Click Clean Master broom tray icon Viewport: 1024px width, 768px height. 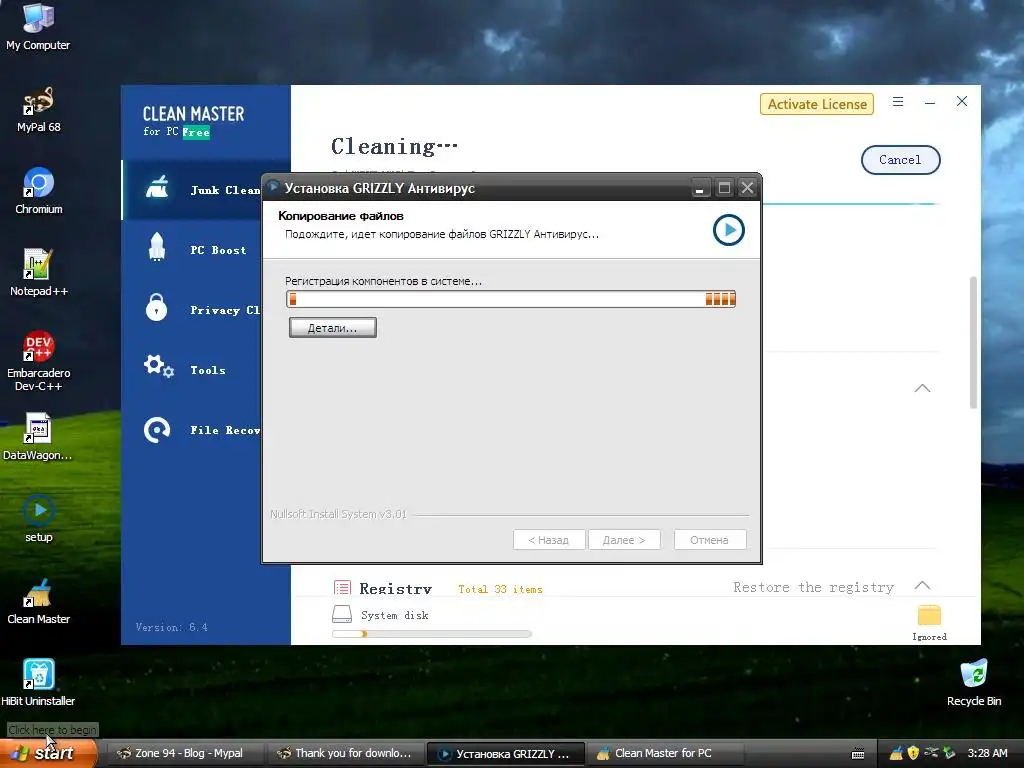coord(896,753)
